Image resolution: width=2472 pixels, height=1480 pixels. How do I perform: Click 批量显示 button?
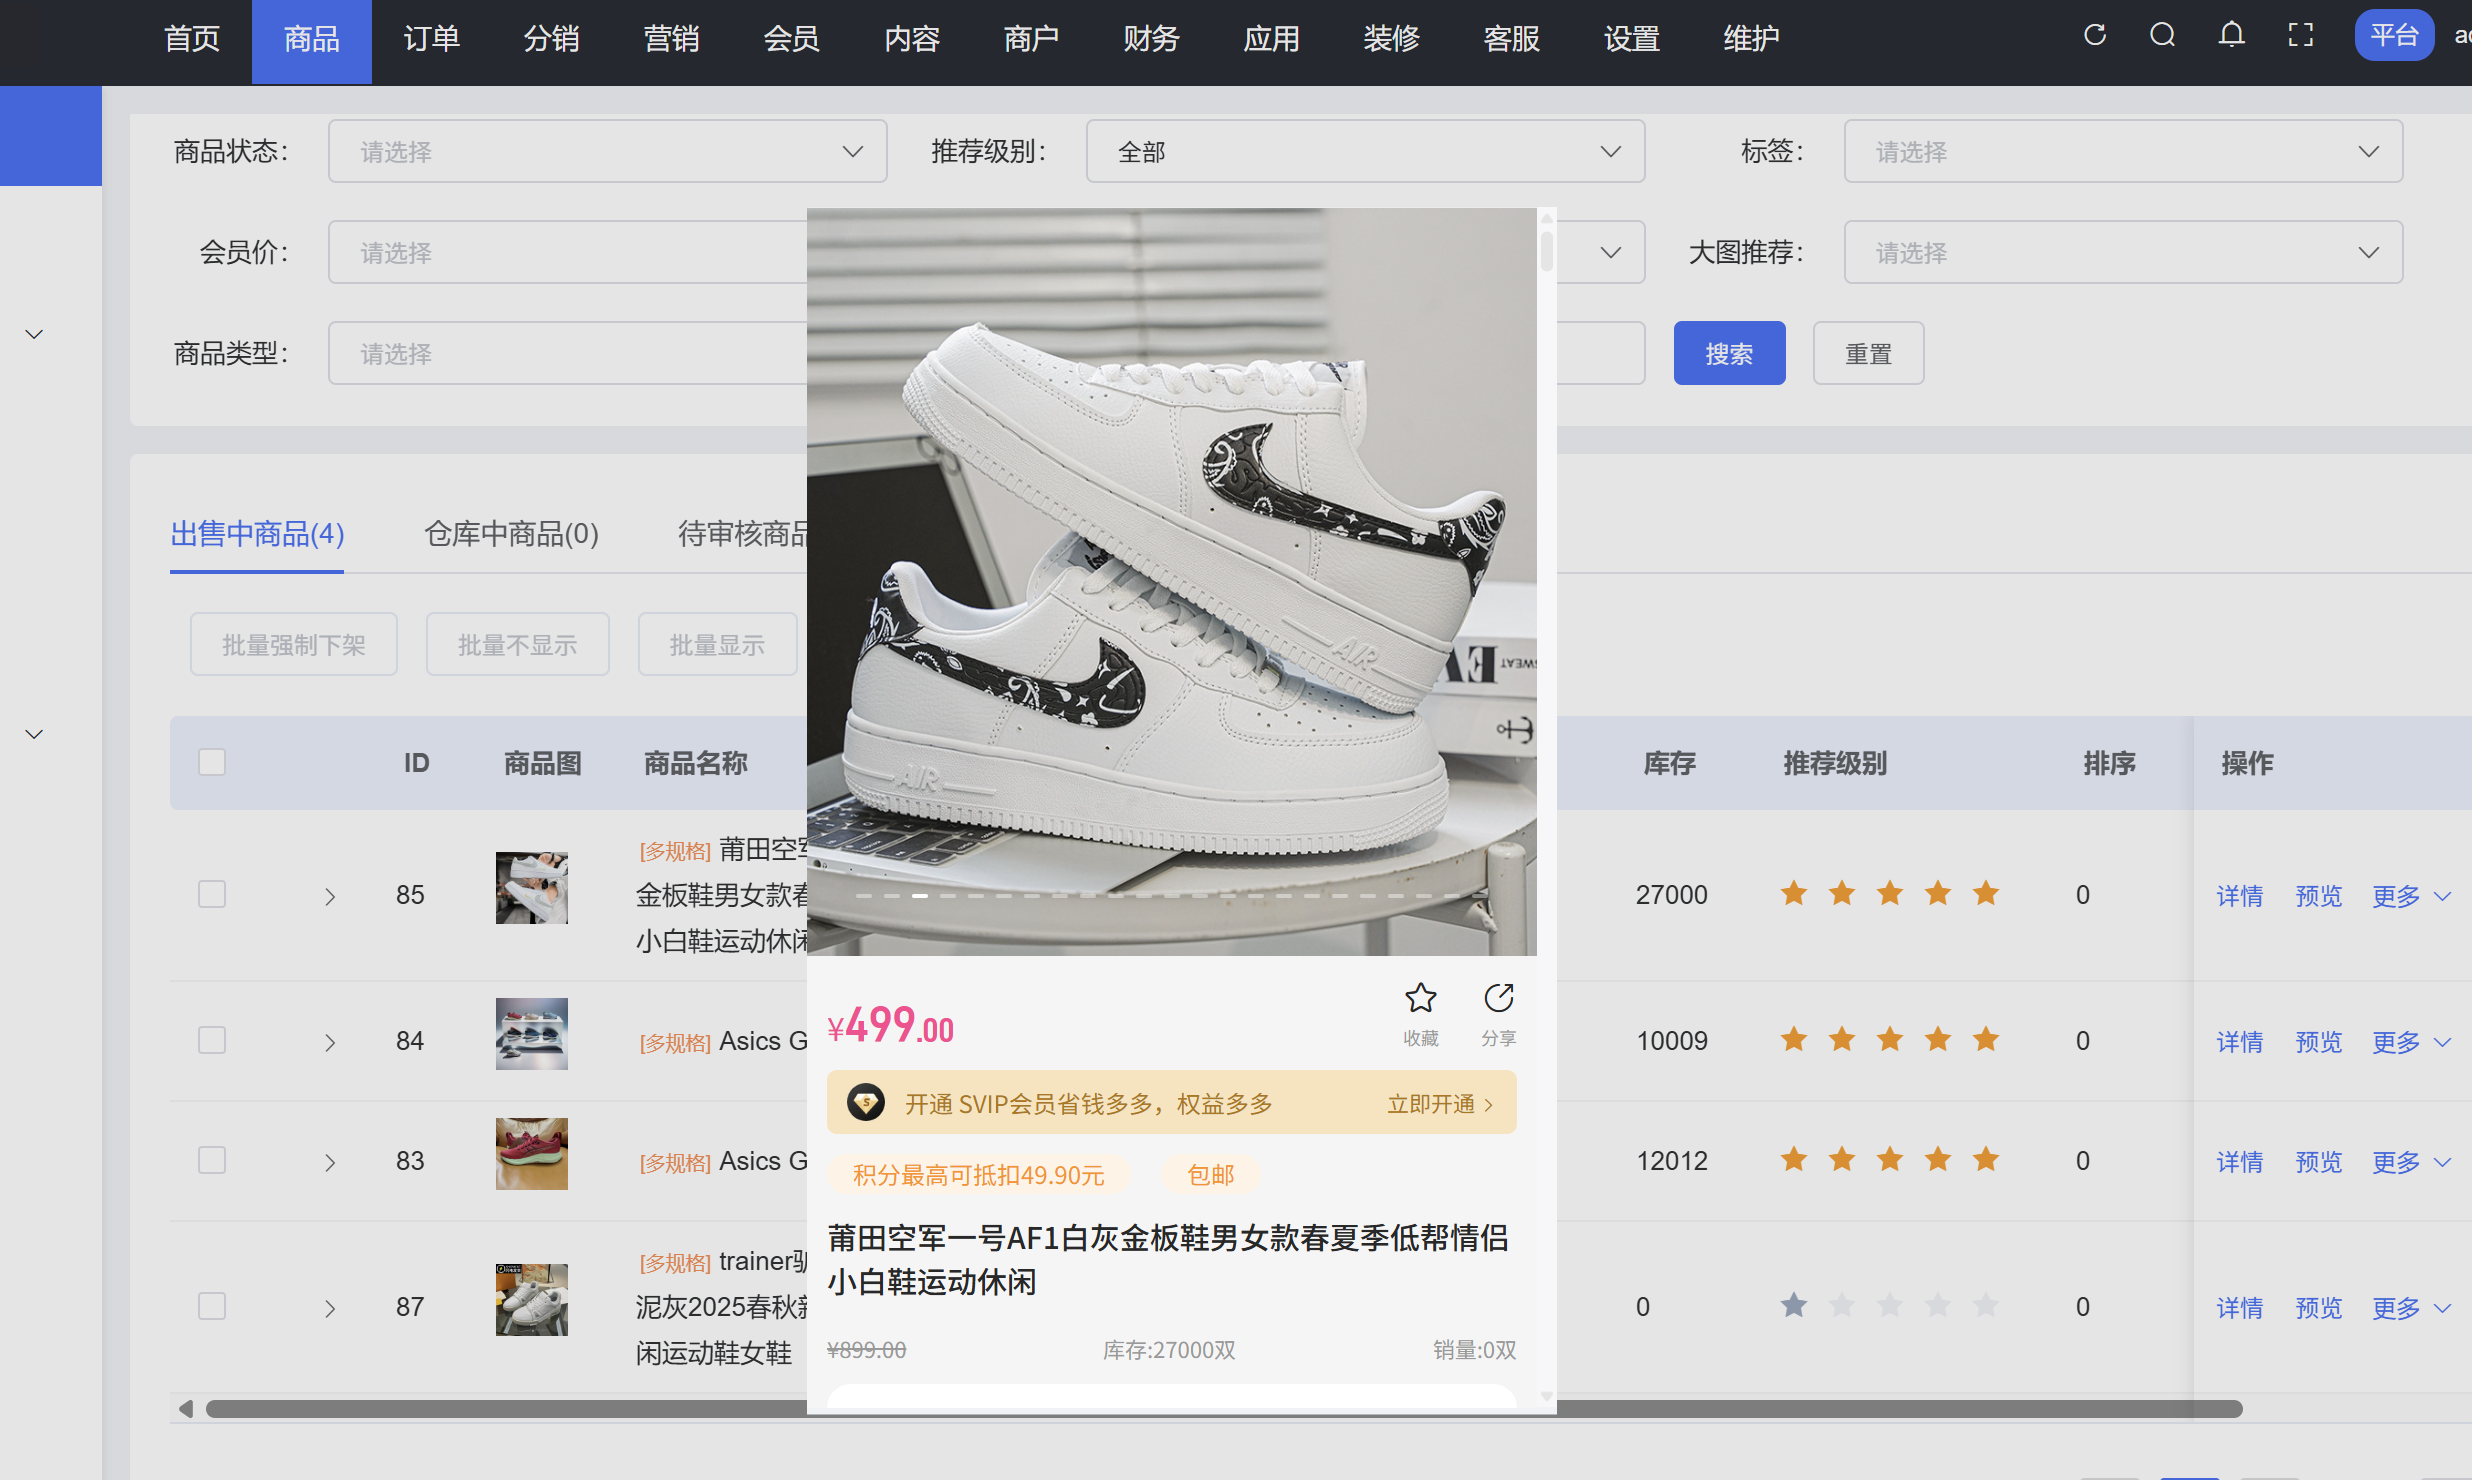717,645
